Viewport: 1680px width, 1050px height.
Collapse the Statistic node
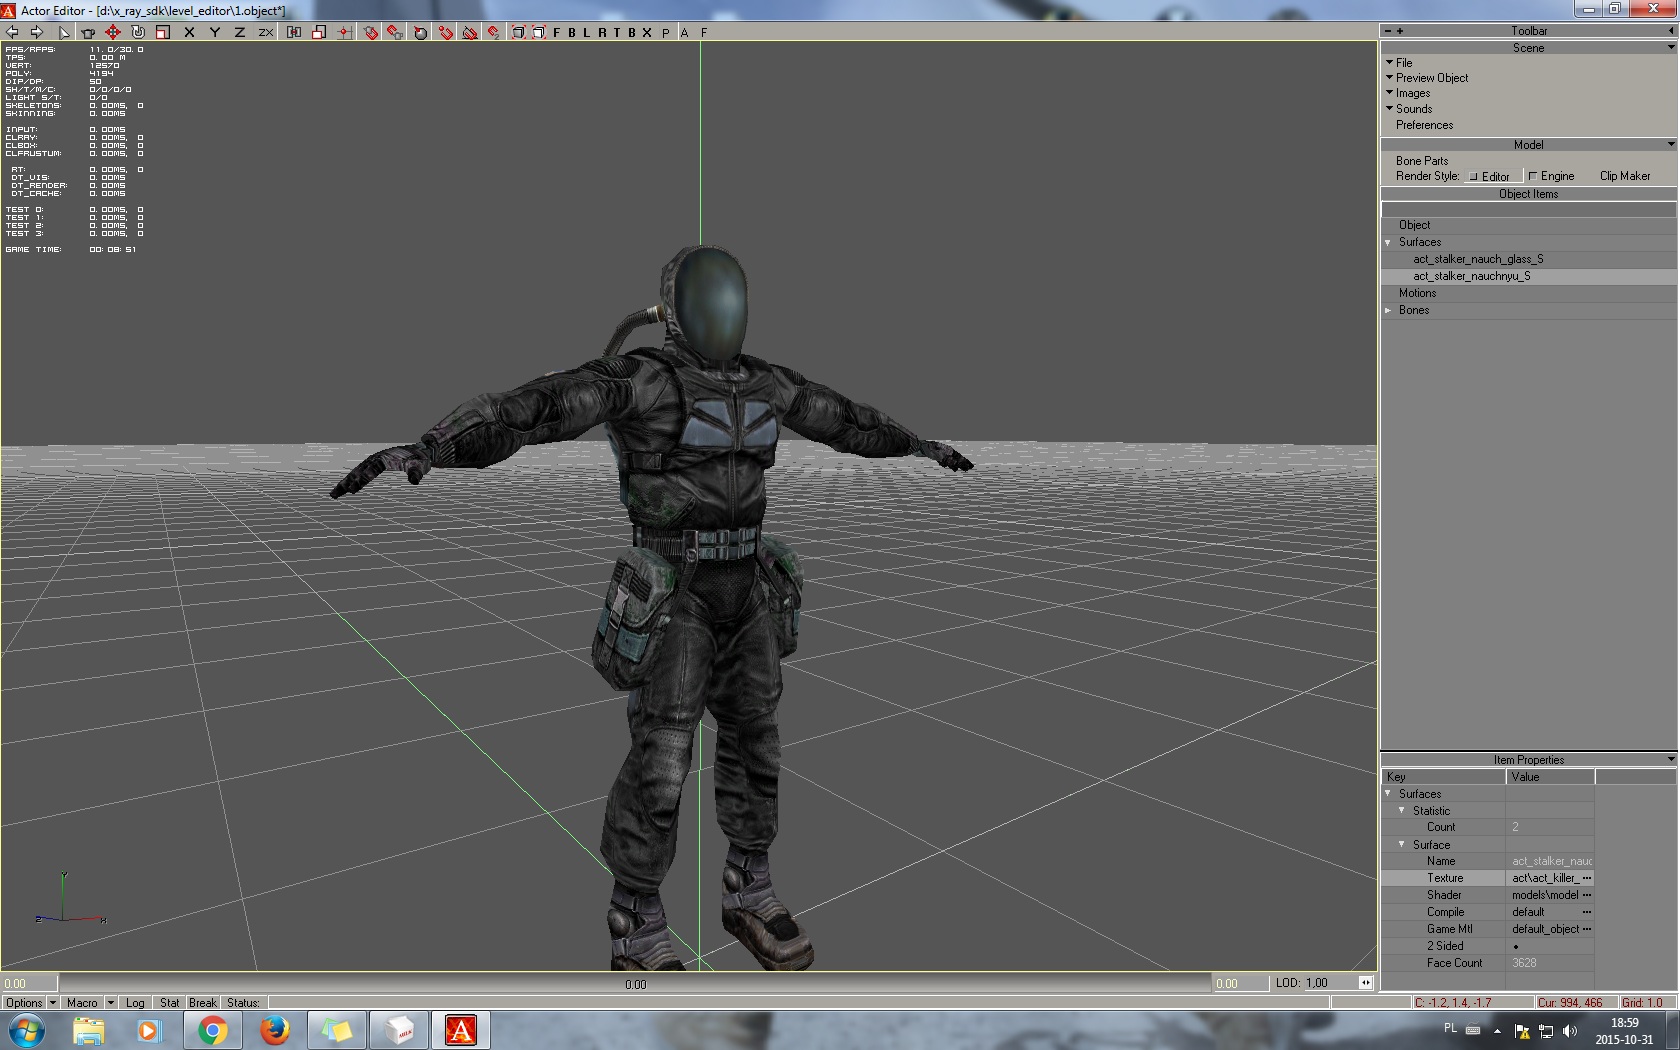pyautogui.click(x=1402, y=810)
